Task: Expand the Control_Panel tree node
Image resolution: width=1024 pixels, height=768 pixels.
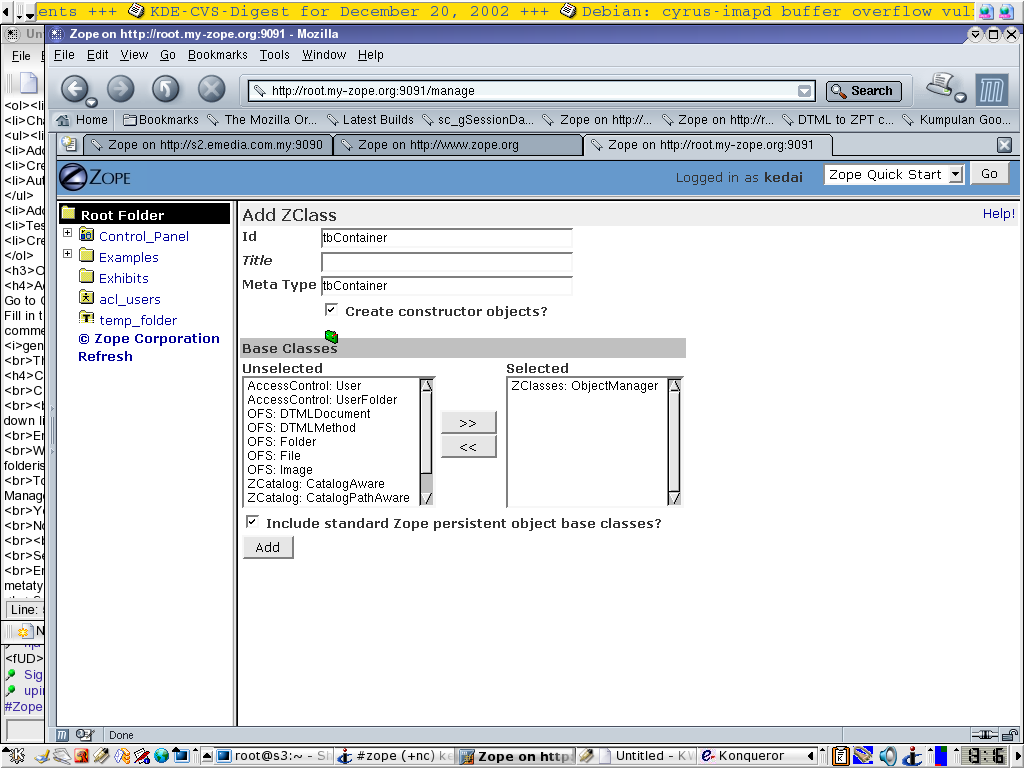Action: tap(67, 232)
